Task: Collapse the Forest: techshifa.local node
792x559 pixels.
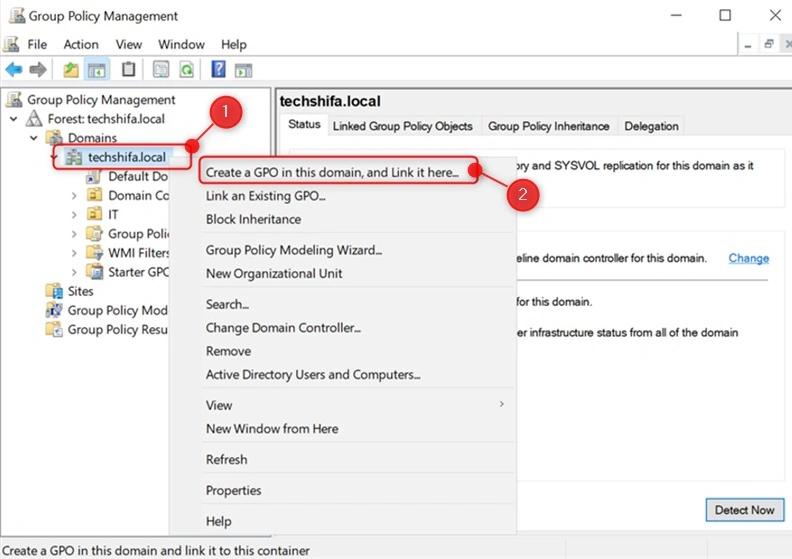Action: tap(14, 119)
